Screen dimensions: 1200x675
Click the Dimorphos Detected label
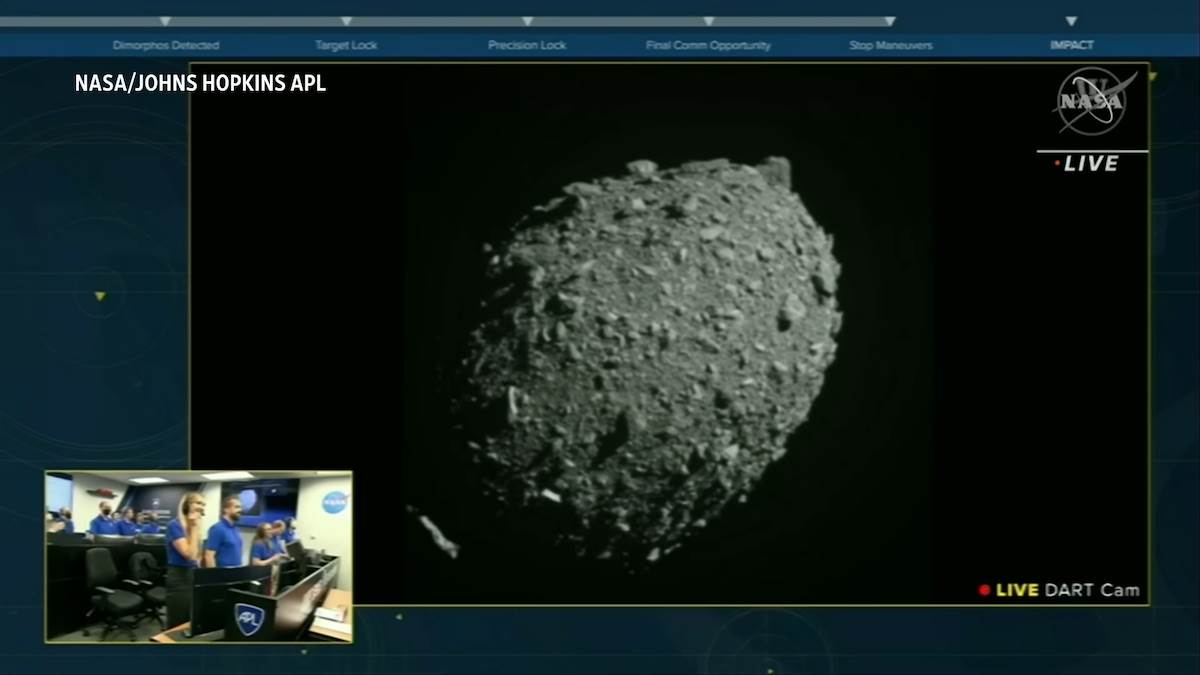tap(166, 44)
